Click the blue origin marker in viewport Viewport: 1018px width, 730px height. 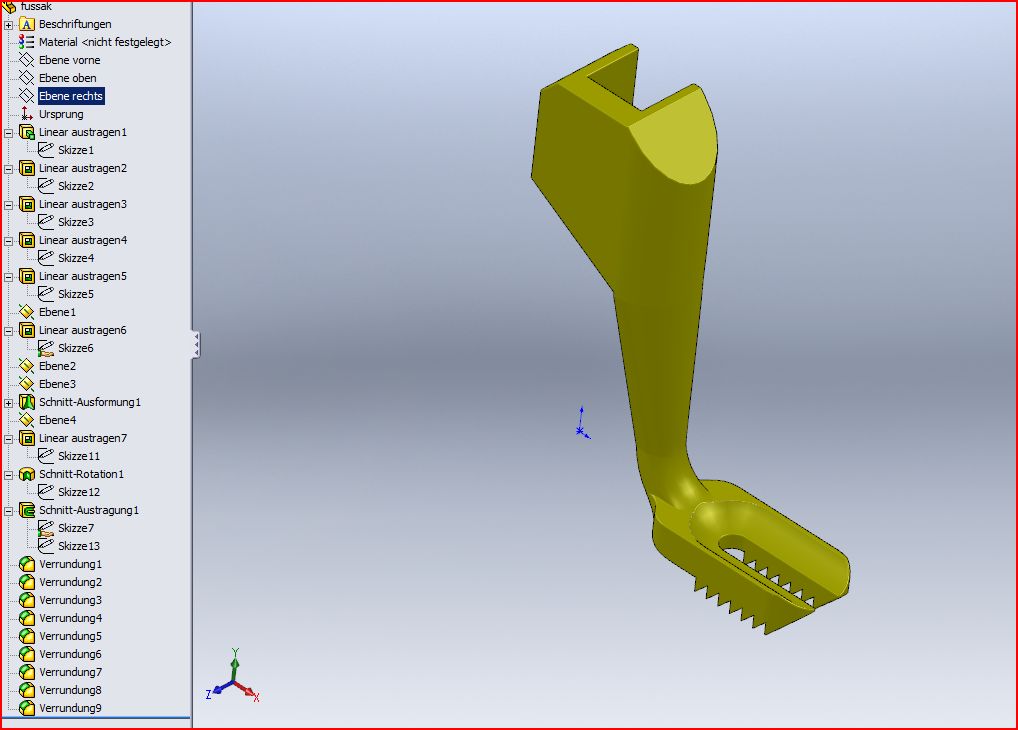click(582, 423)
